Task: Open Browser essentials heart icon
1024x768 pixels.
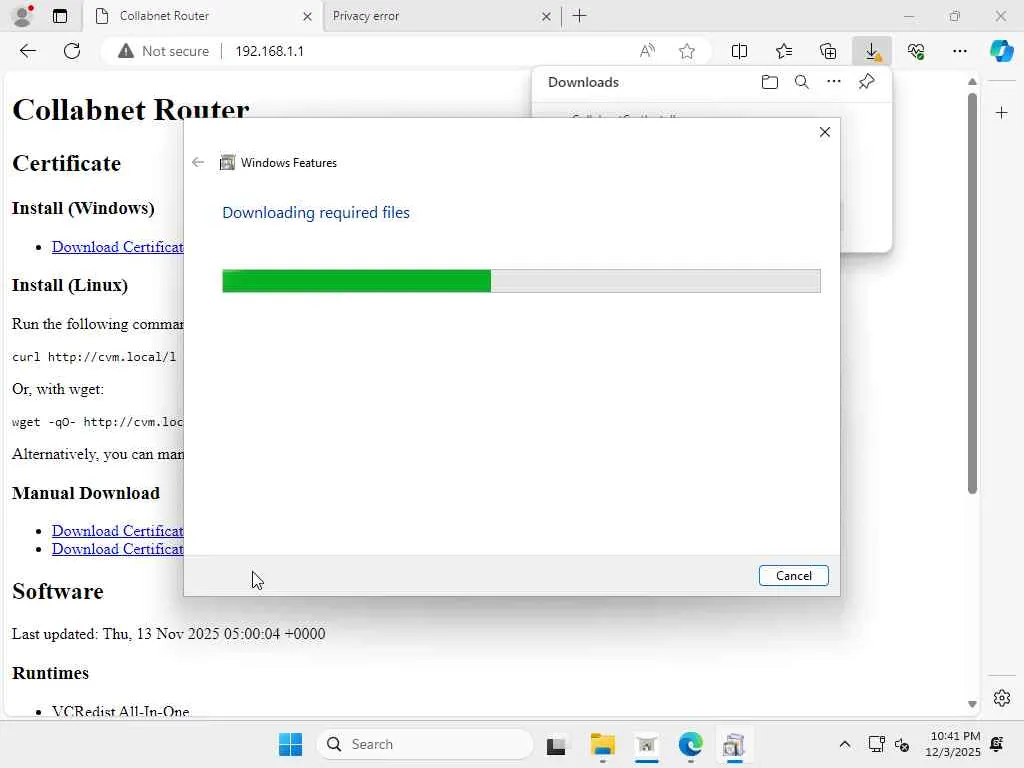Action: click(916, 51)
